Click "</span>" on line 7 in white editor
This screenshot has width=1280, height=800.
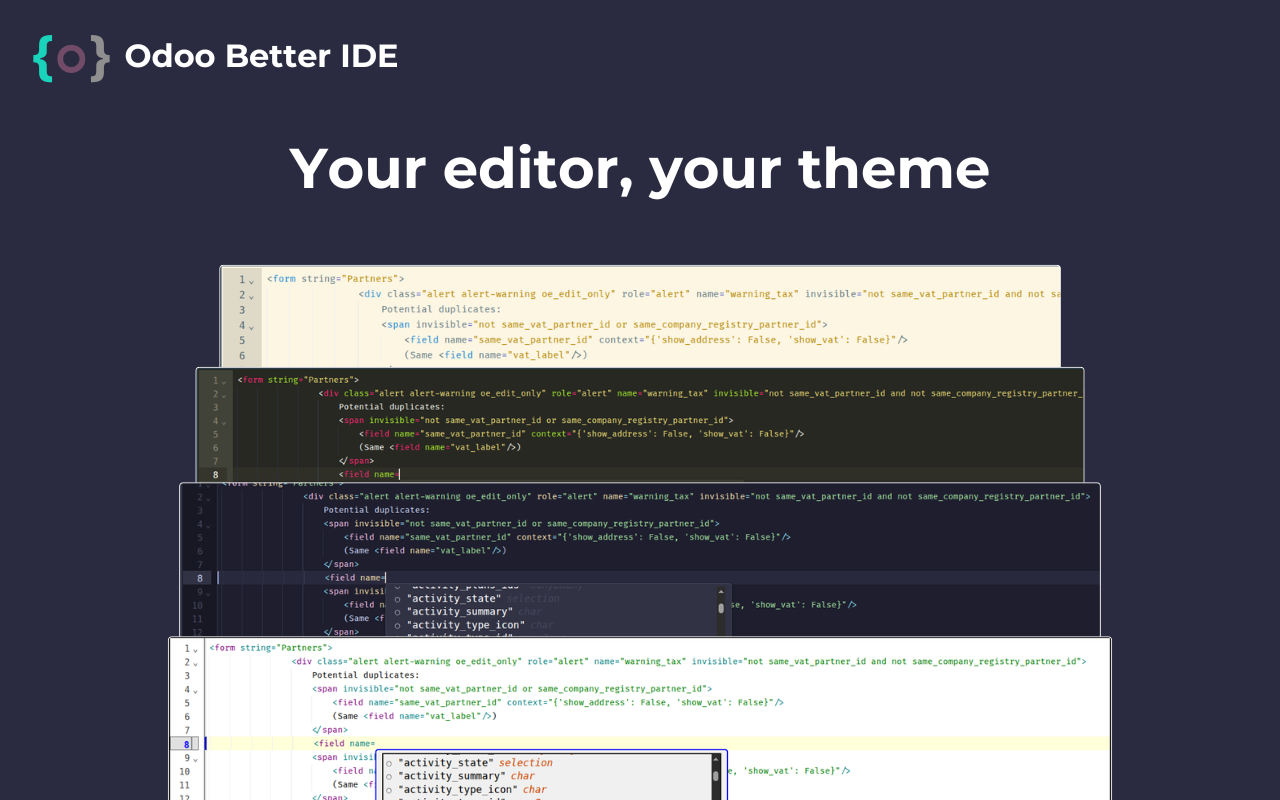coord(330,730)
